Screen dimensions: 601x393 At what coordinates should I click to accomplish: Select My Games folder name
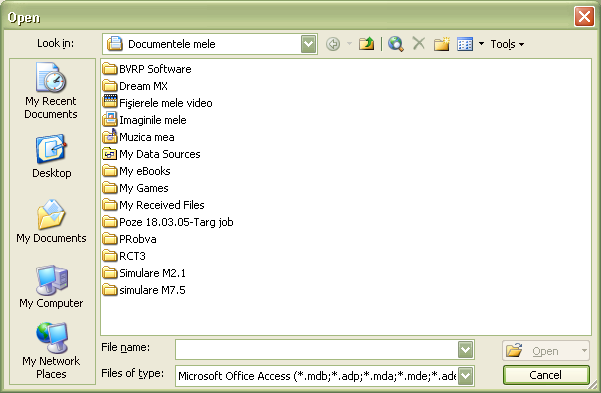pyautogui.click(x=144, y=188)
